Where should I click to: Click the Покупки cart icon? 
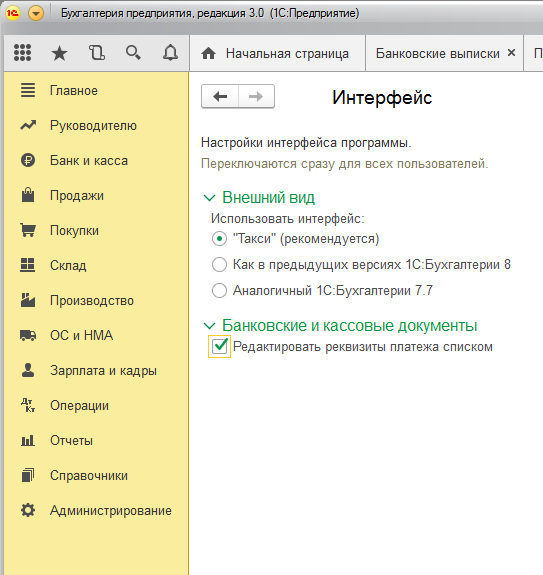point(28,230)
